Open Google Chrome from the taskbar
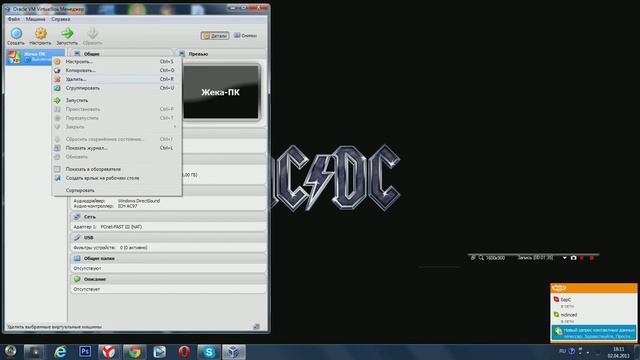640x360 pixels. click(134, 352)
